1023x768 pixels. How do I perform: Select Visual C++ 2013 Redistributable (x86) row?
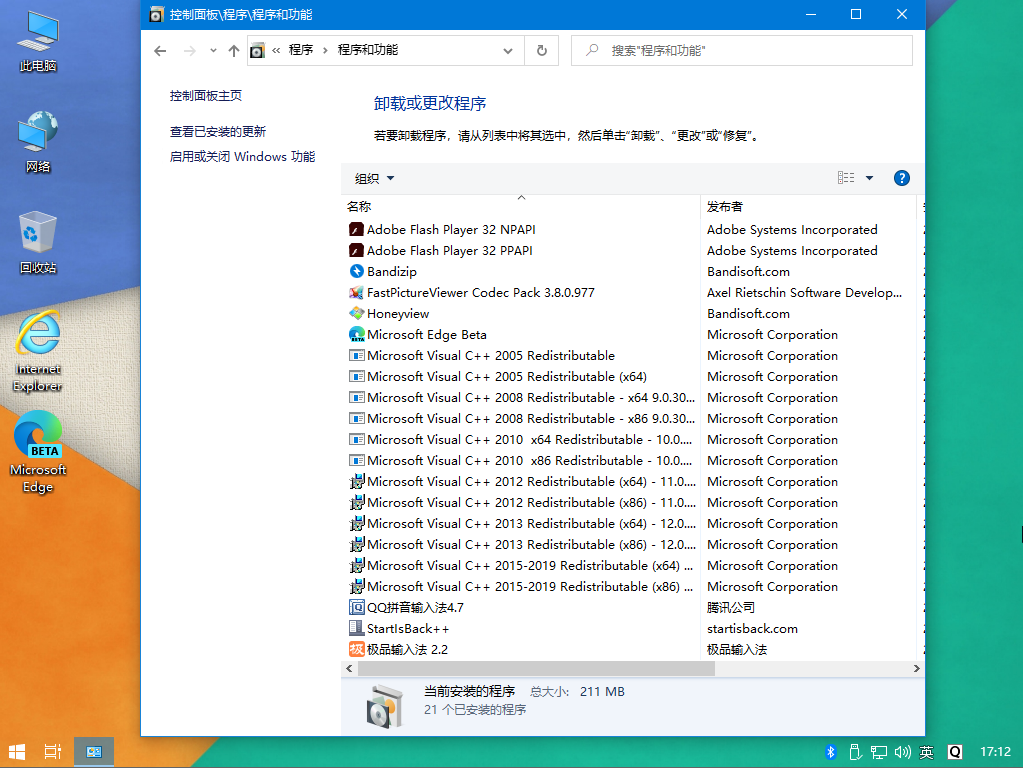pos(633,544)
